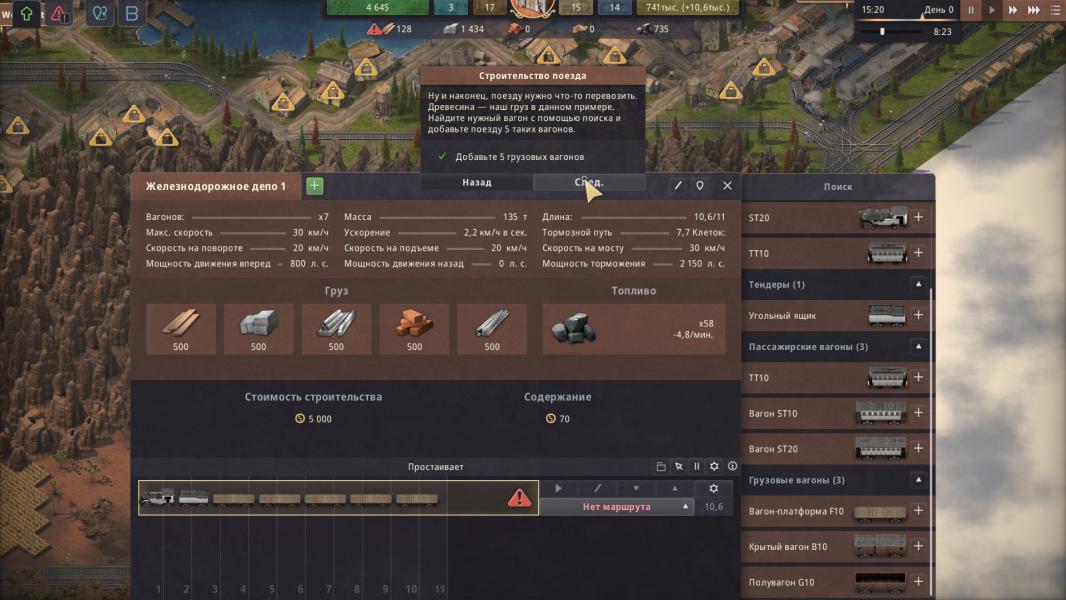Open the Нет маршрута route dropdown
Viewport: 1066px width, 600px height.
click(x=617, y=507)
